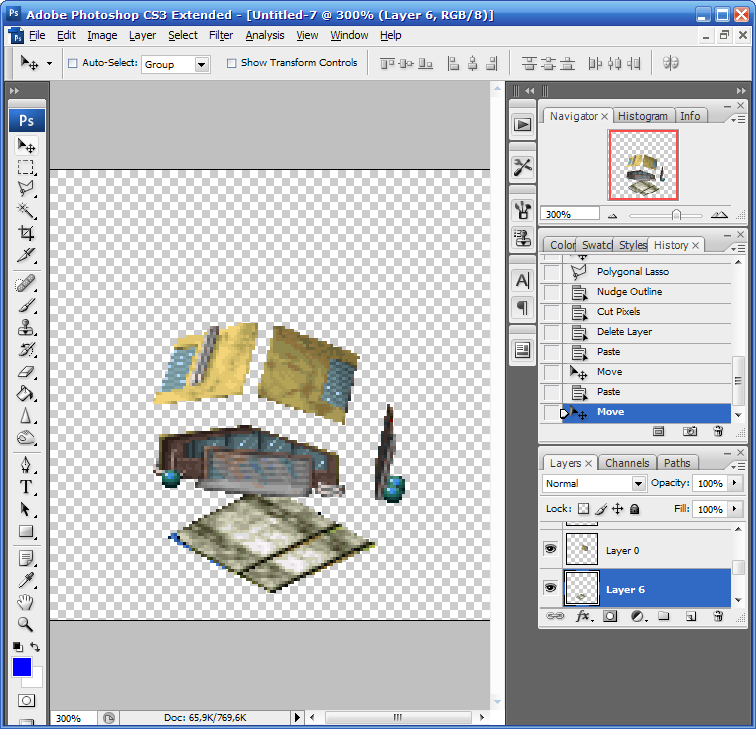The width and height of the screenshot is (756, 729).
Task: Pick the Magic Wand tool
Action: click(x=26, y=211)
